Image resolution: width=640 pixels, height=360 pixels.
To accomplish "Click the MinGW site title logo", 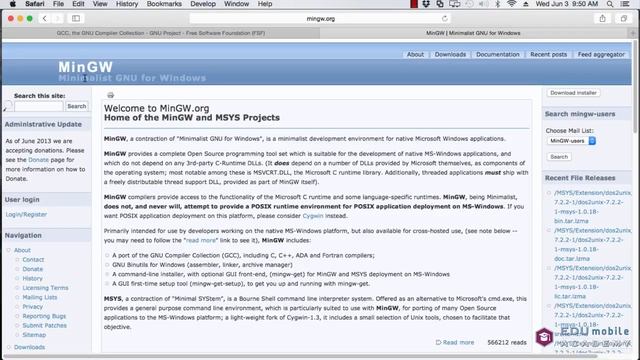I will [x=85, y=67].
